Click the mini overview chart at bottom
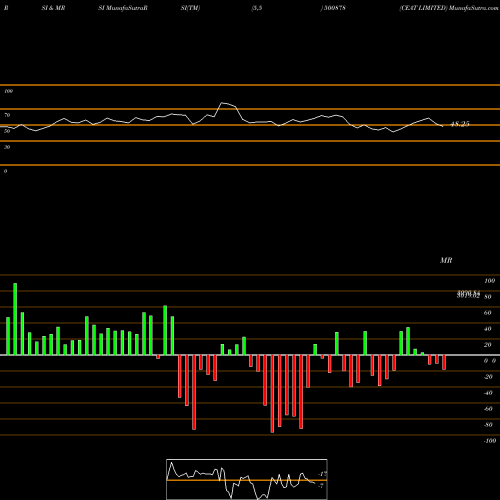The height and width of the screenshot is (500, 500). coord(247,479)
